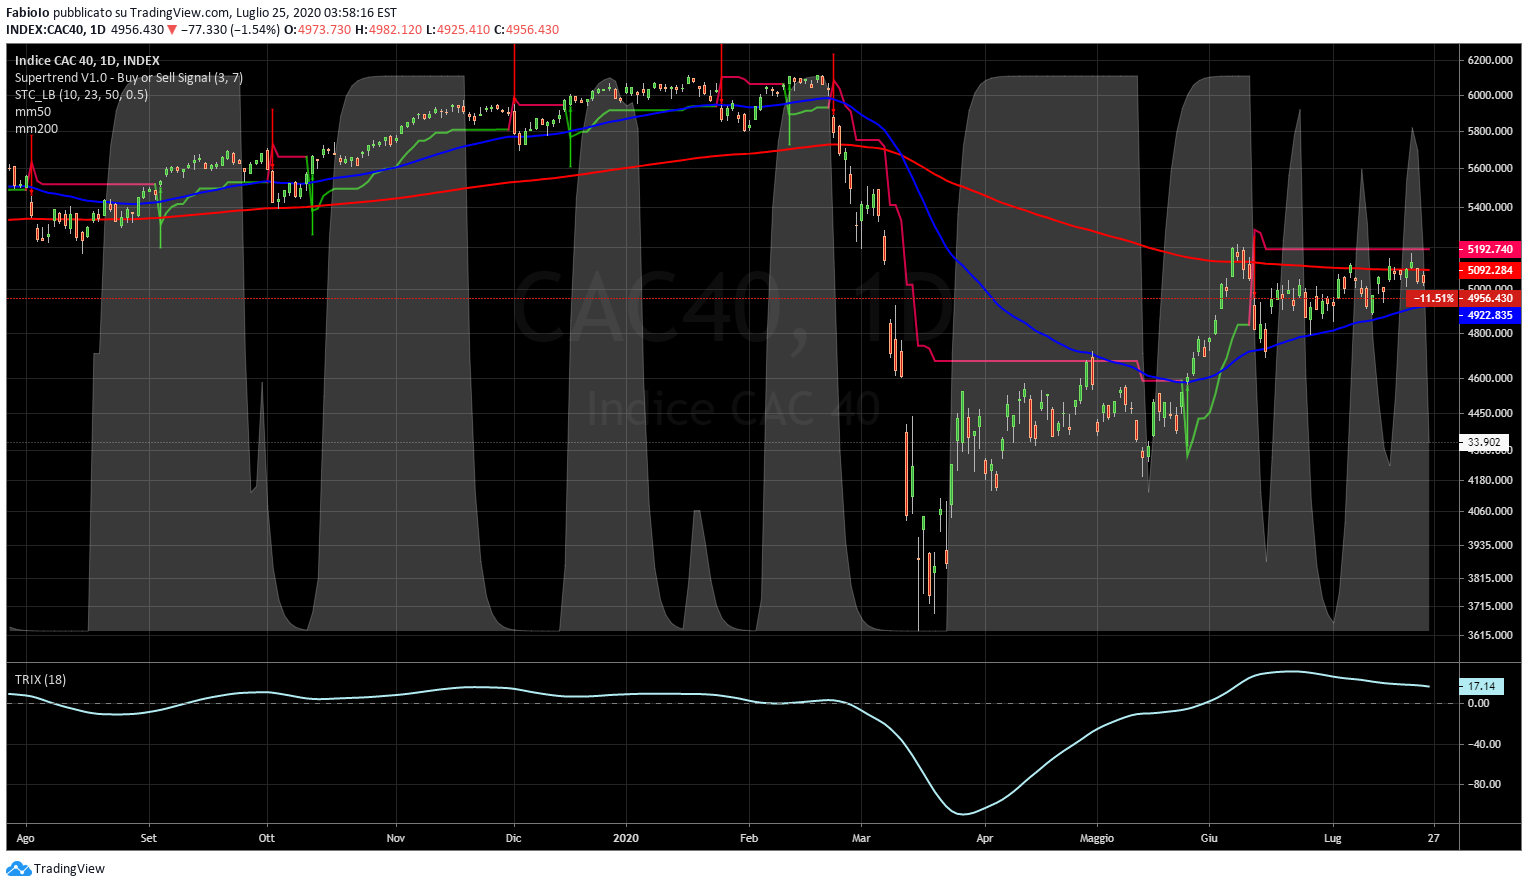Click the Dic month axis label
Screen dimensions: 1528x887
pyautogui.click(x=513, y=838)
